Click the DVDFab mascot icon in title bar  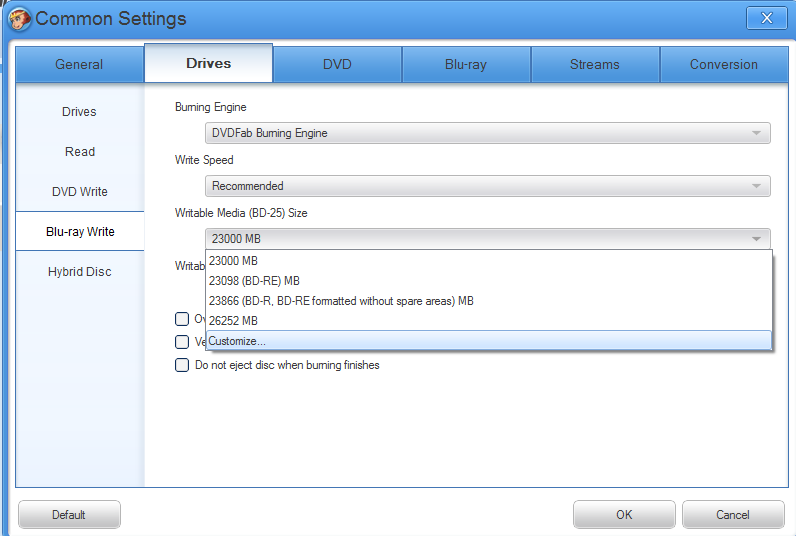[x=19, y=20]
